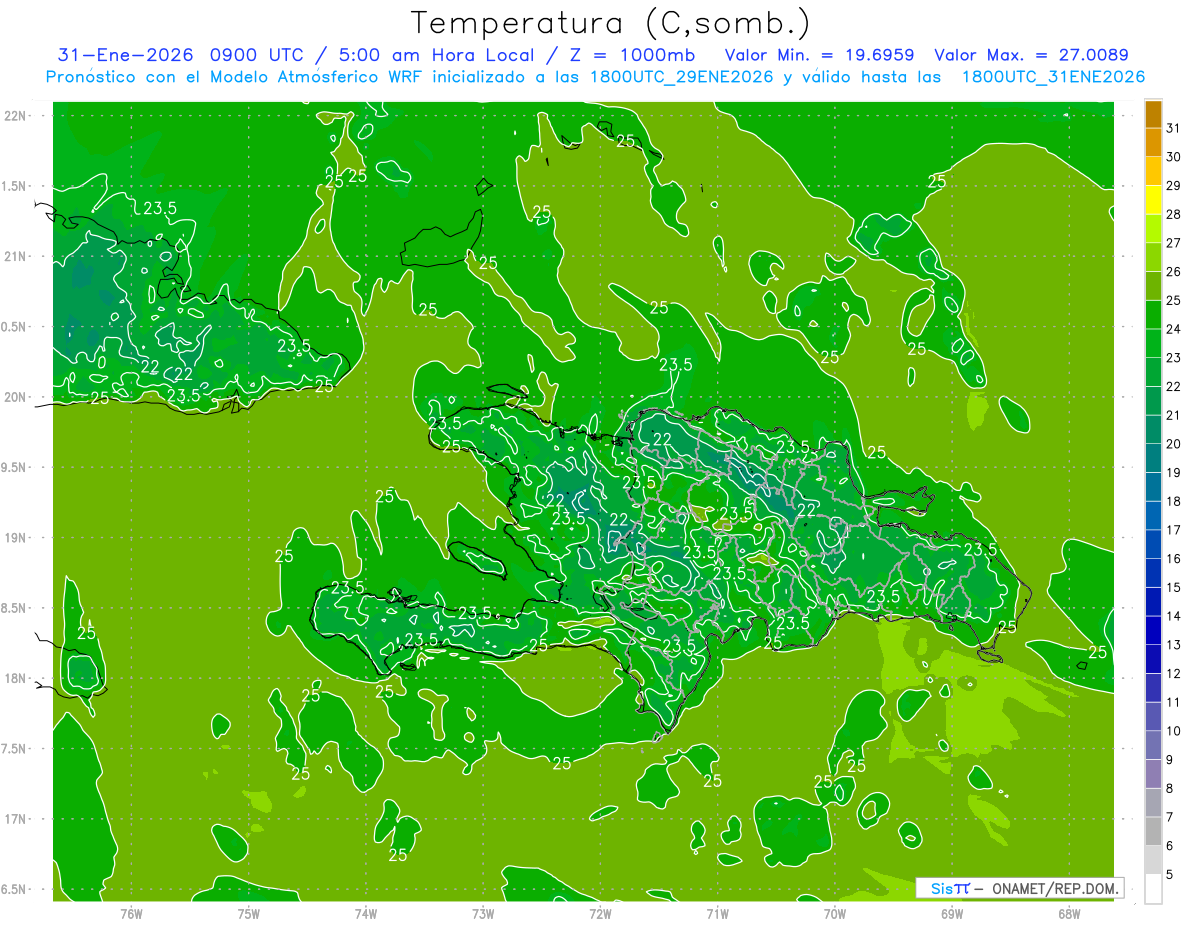The image size is (1200, 927).
Task: Click colorbar label '18'
Action: (x=1174, y=501)
